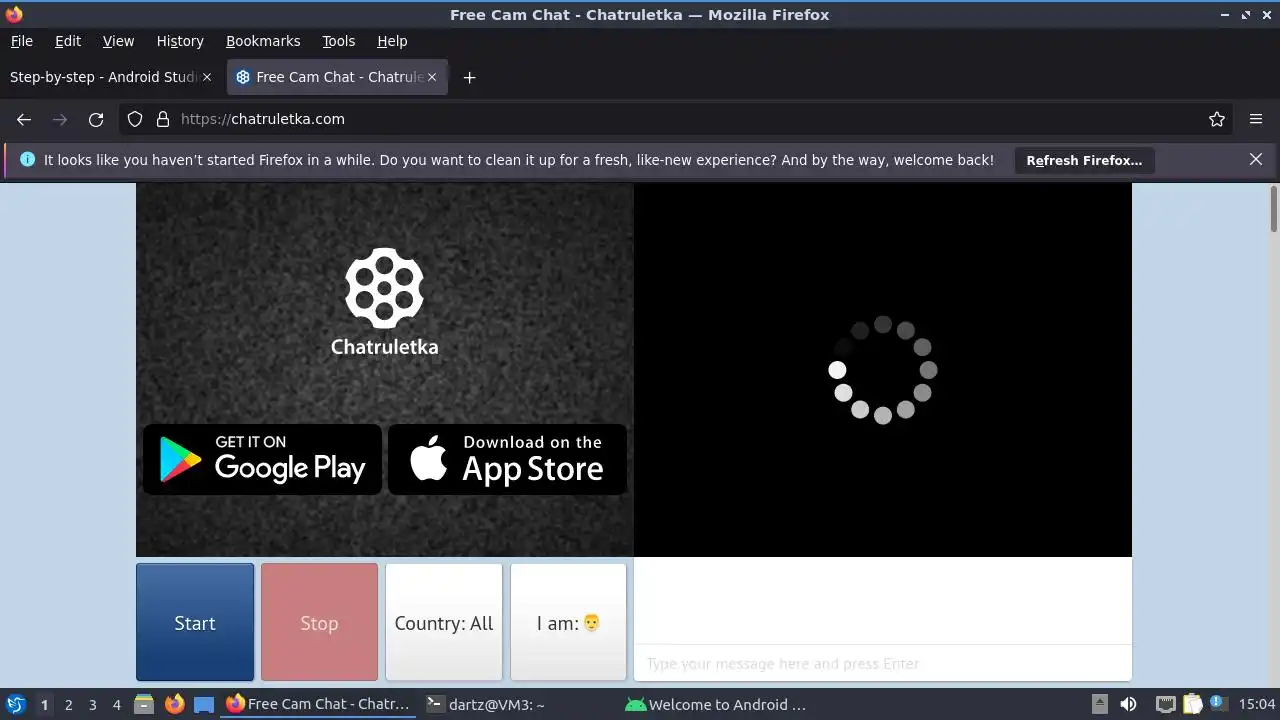This screenshot has height=720, width=1280.
Task: Stop the cam chat
Action: click(x=319, y=622)
